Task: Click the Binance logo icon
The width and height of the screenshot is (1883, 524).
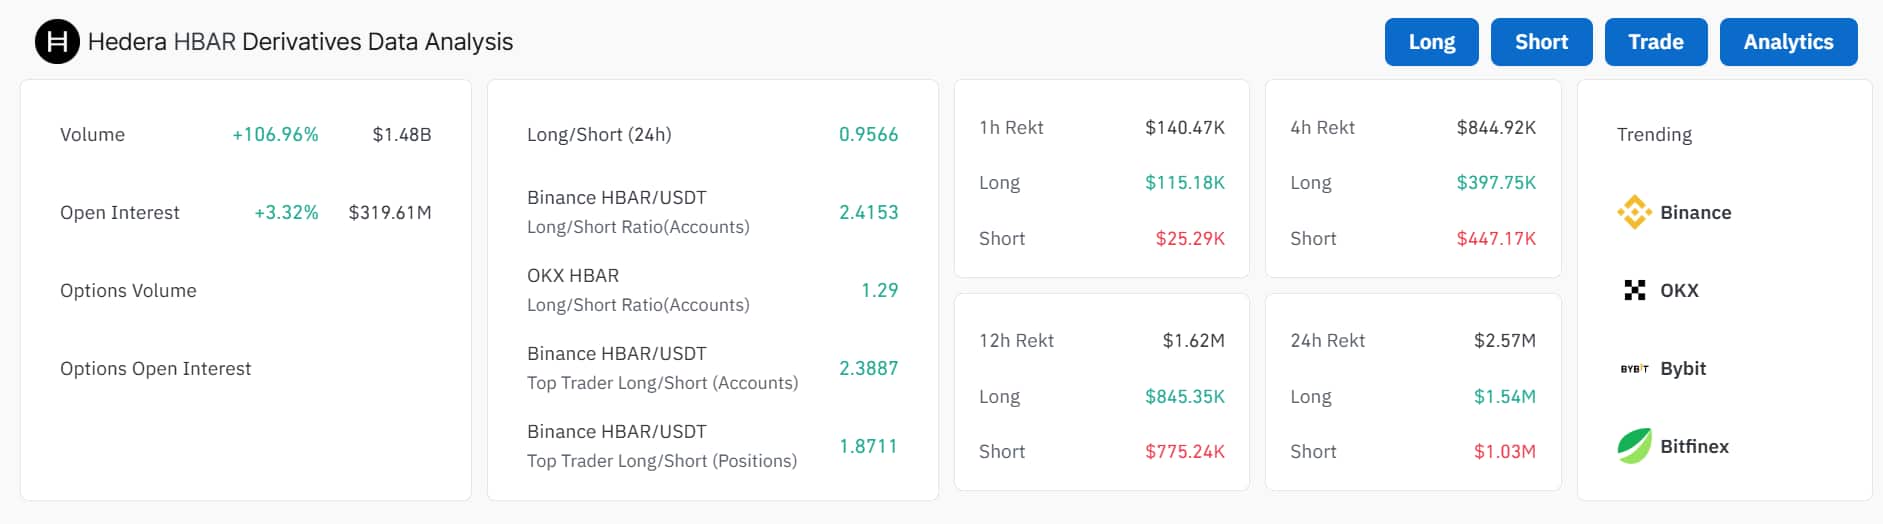Action: [x=1634, y=212]
